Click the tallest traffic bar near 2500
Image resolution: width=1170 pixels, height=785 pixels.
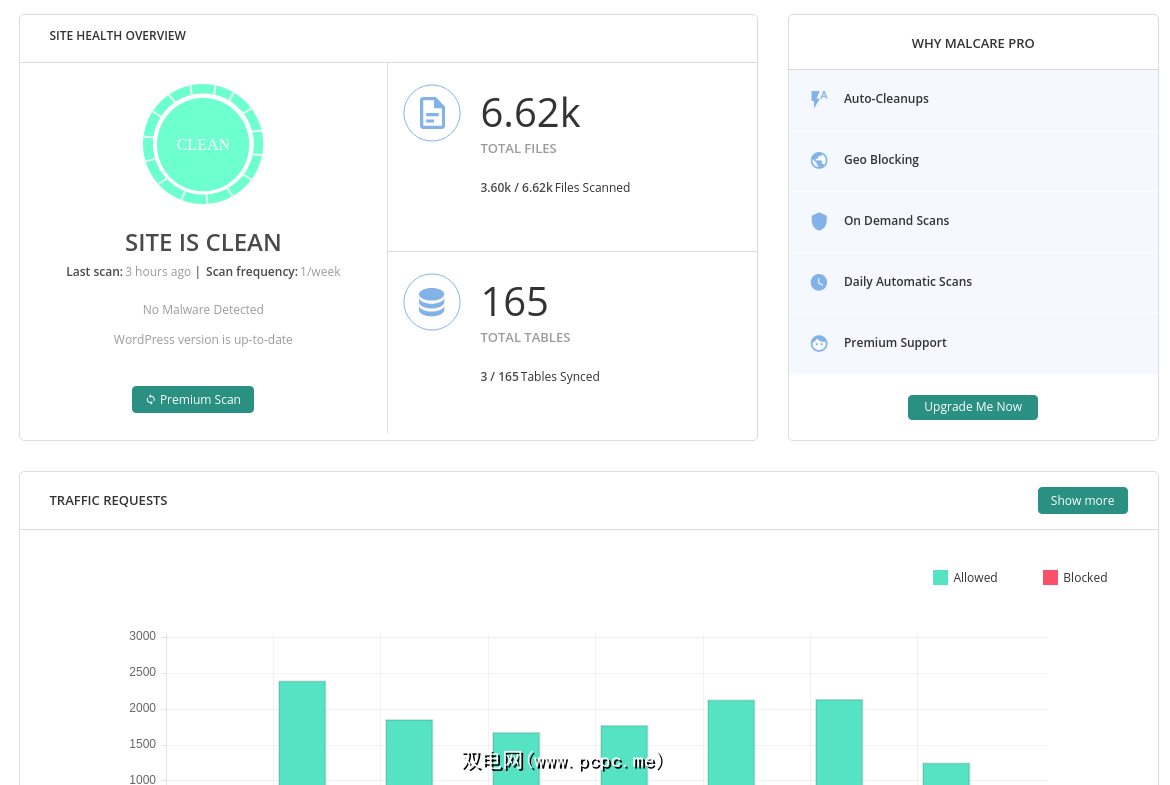click(302, 730)
